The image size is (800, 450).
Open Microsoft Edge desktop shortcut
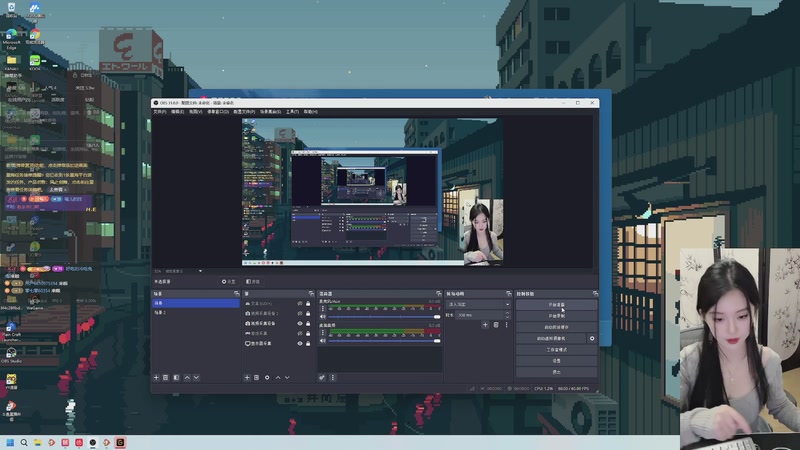[x=11, y=39]
